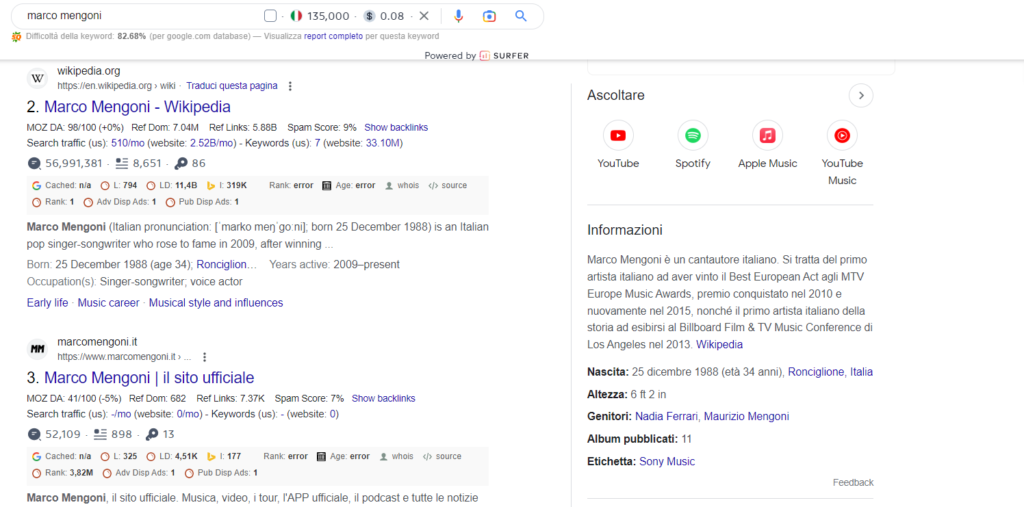Image resolution: width=1024 pixels, height=507 pixels.
Task: Open Music career sitelink
Action: 108,303
